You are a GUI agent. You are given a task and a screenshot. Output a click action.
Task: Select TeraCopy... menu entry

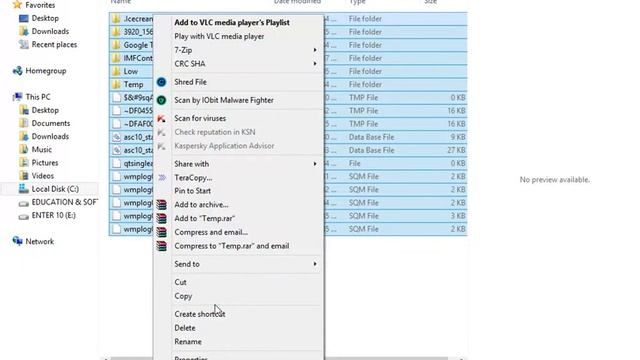point(193,178)
